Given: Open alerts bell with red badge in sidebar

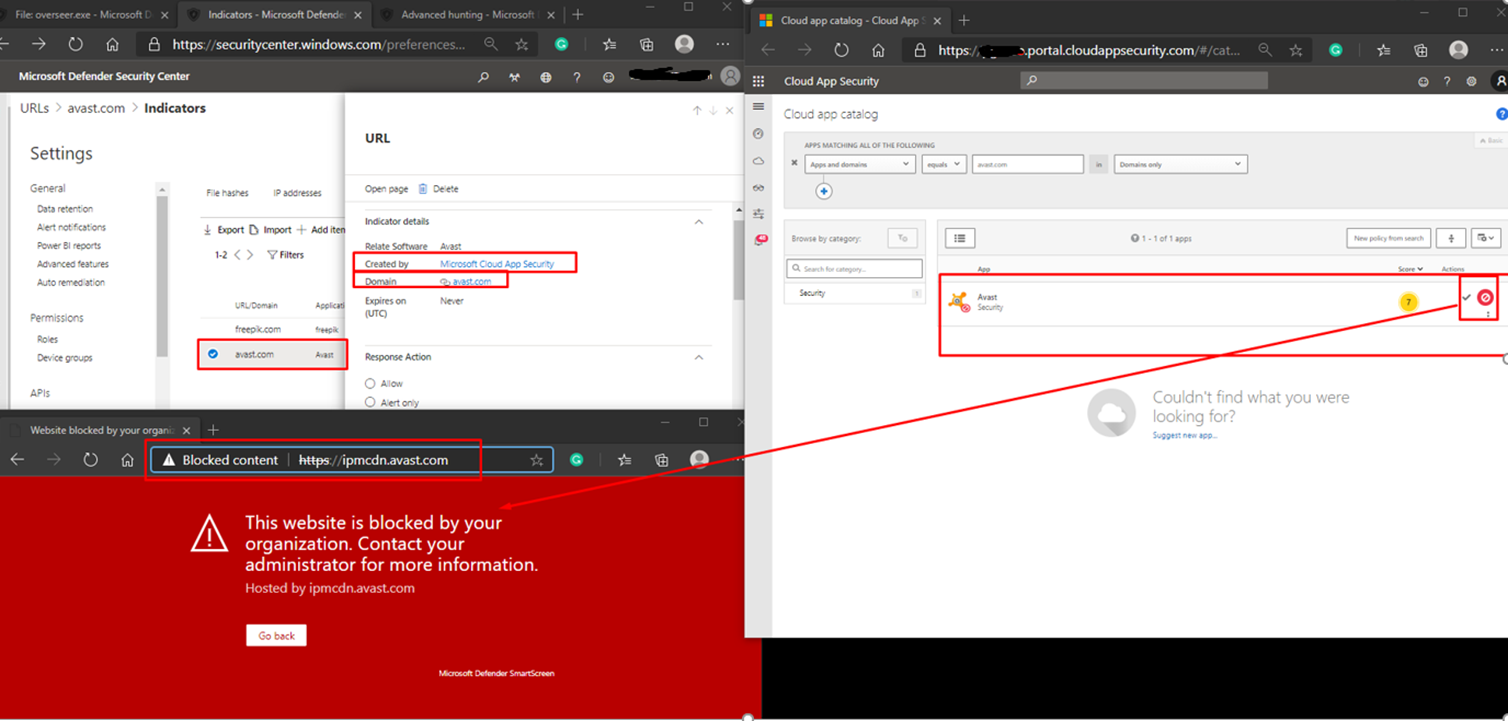Looking at the screenshot, I should pos(760,240).
